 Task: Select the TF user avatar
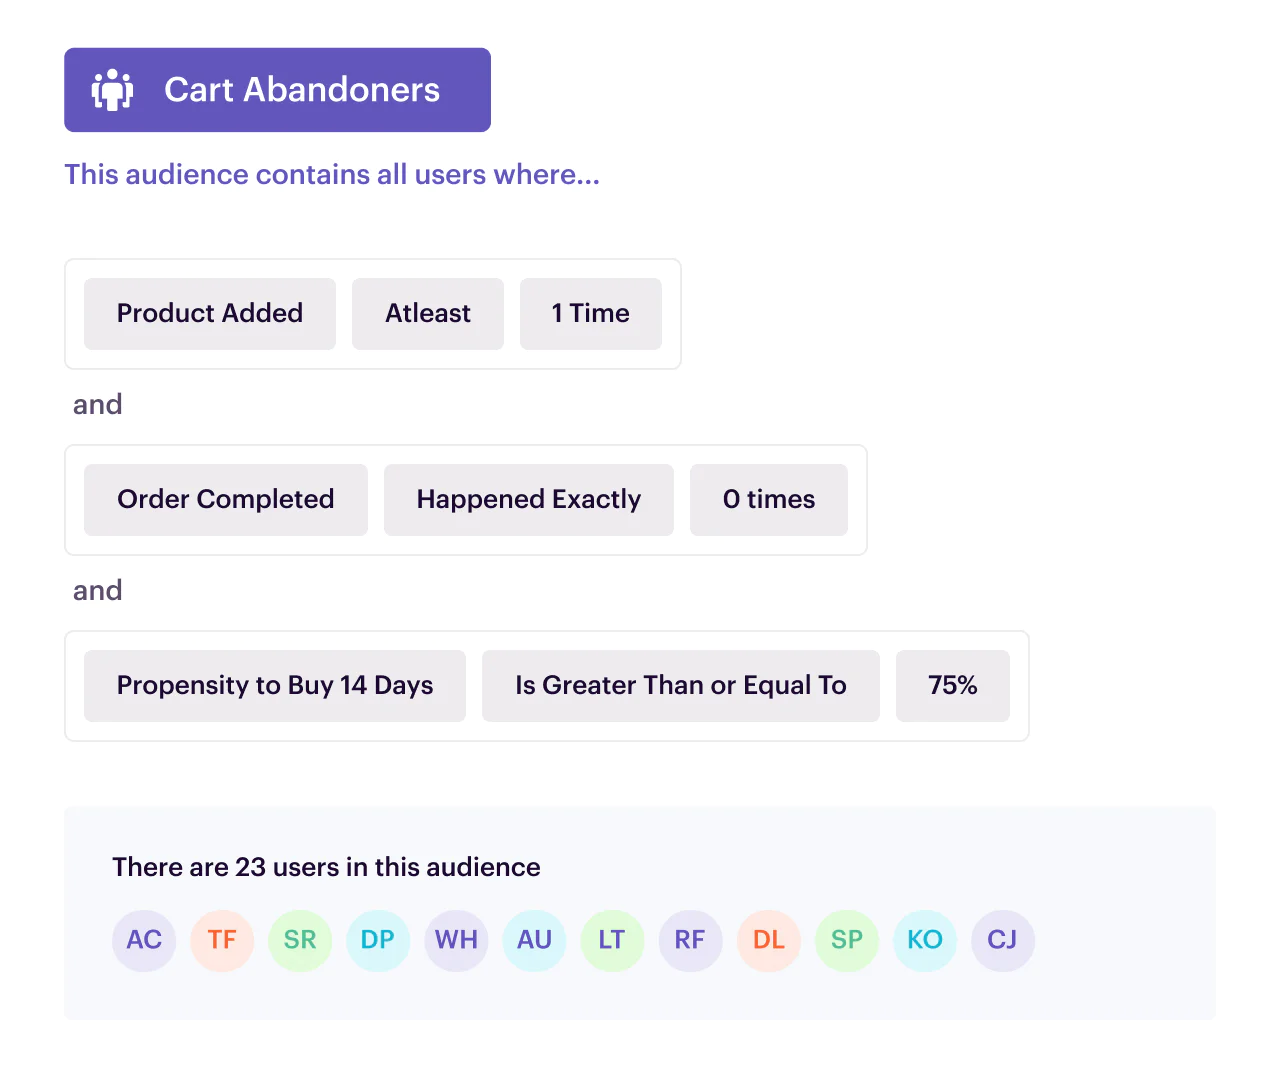[222, 940]
